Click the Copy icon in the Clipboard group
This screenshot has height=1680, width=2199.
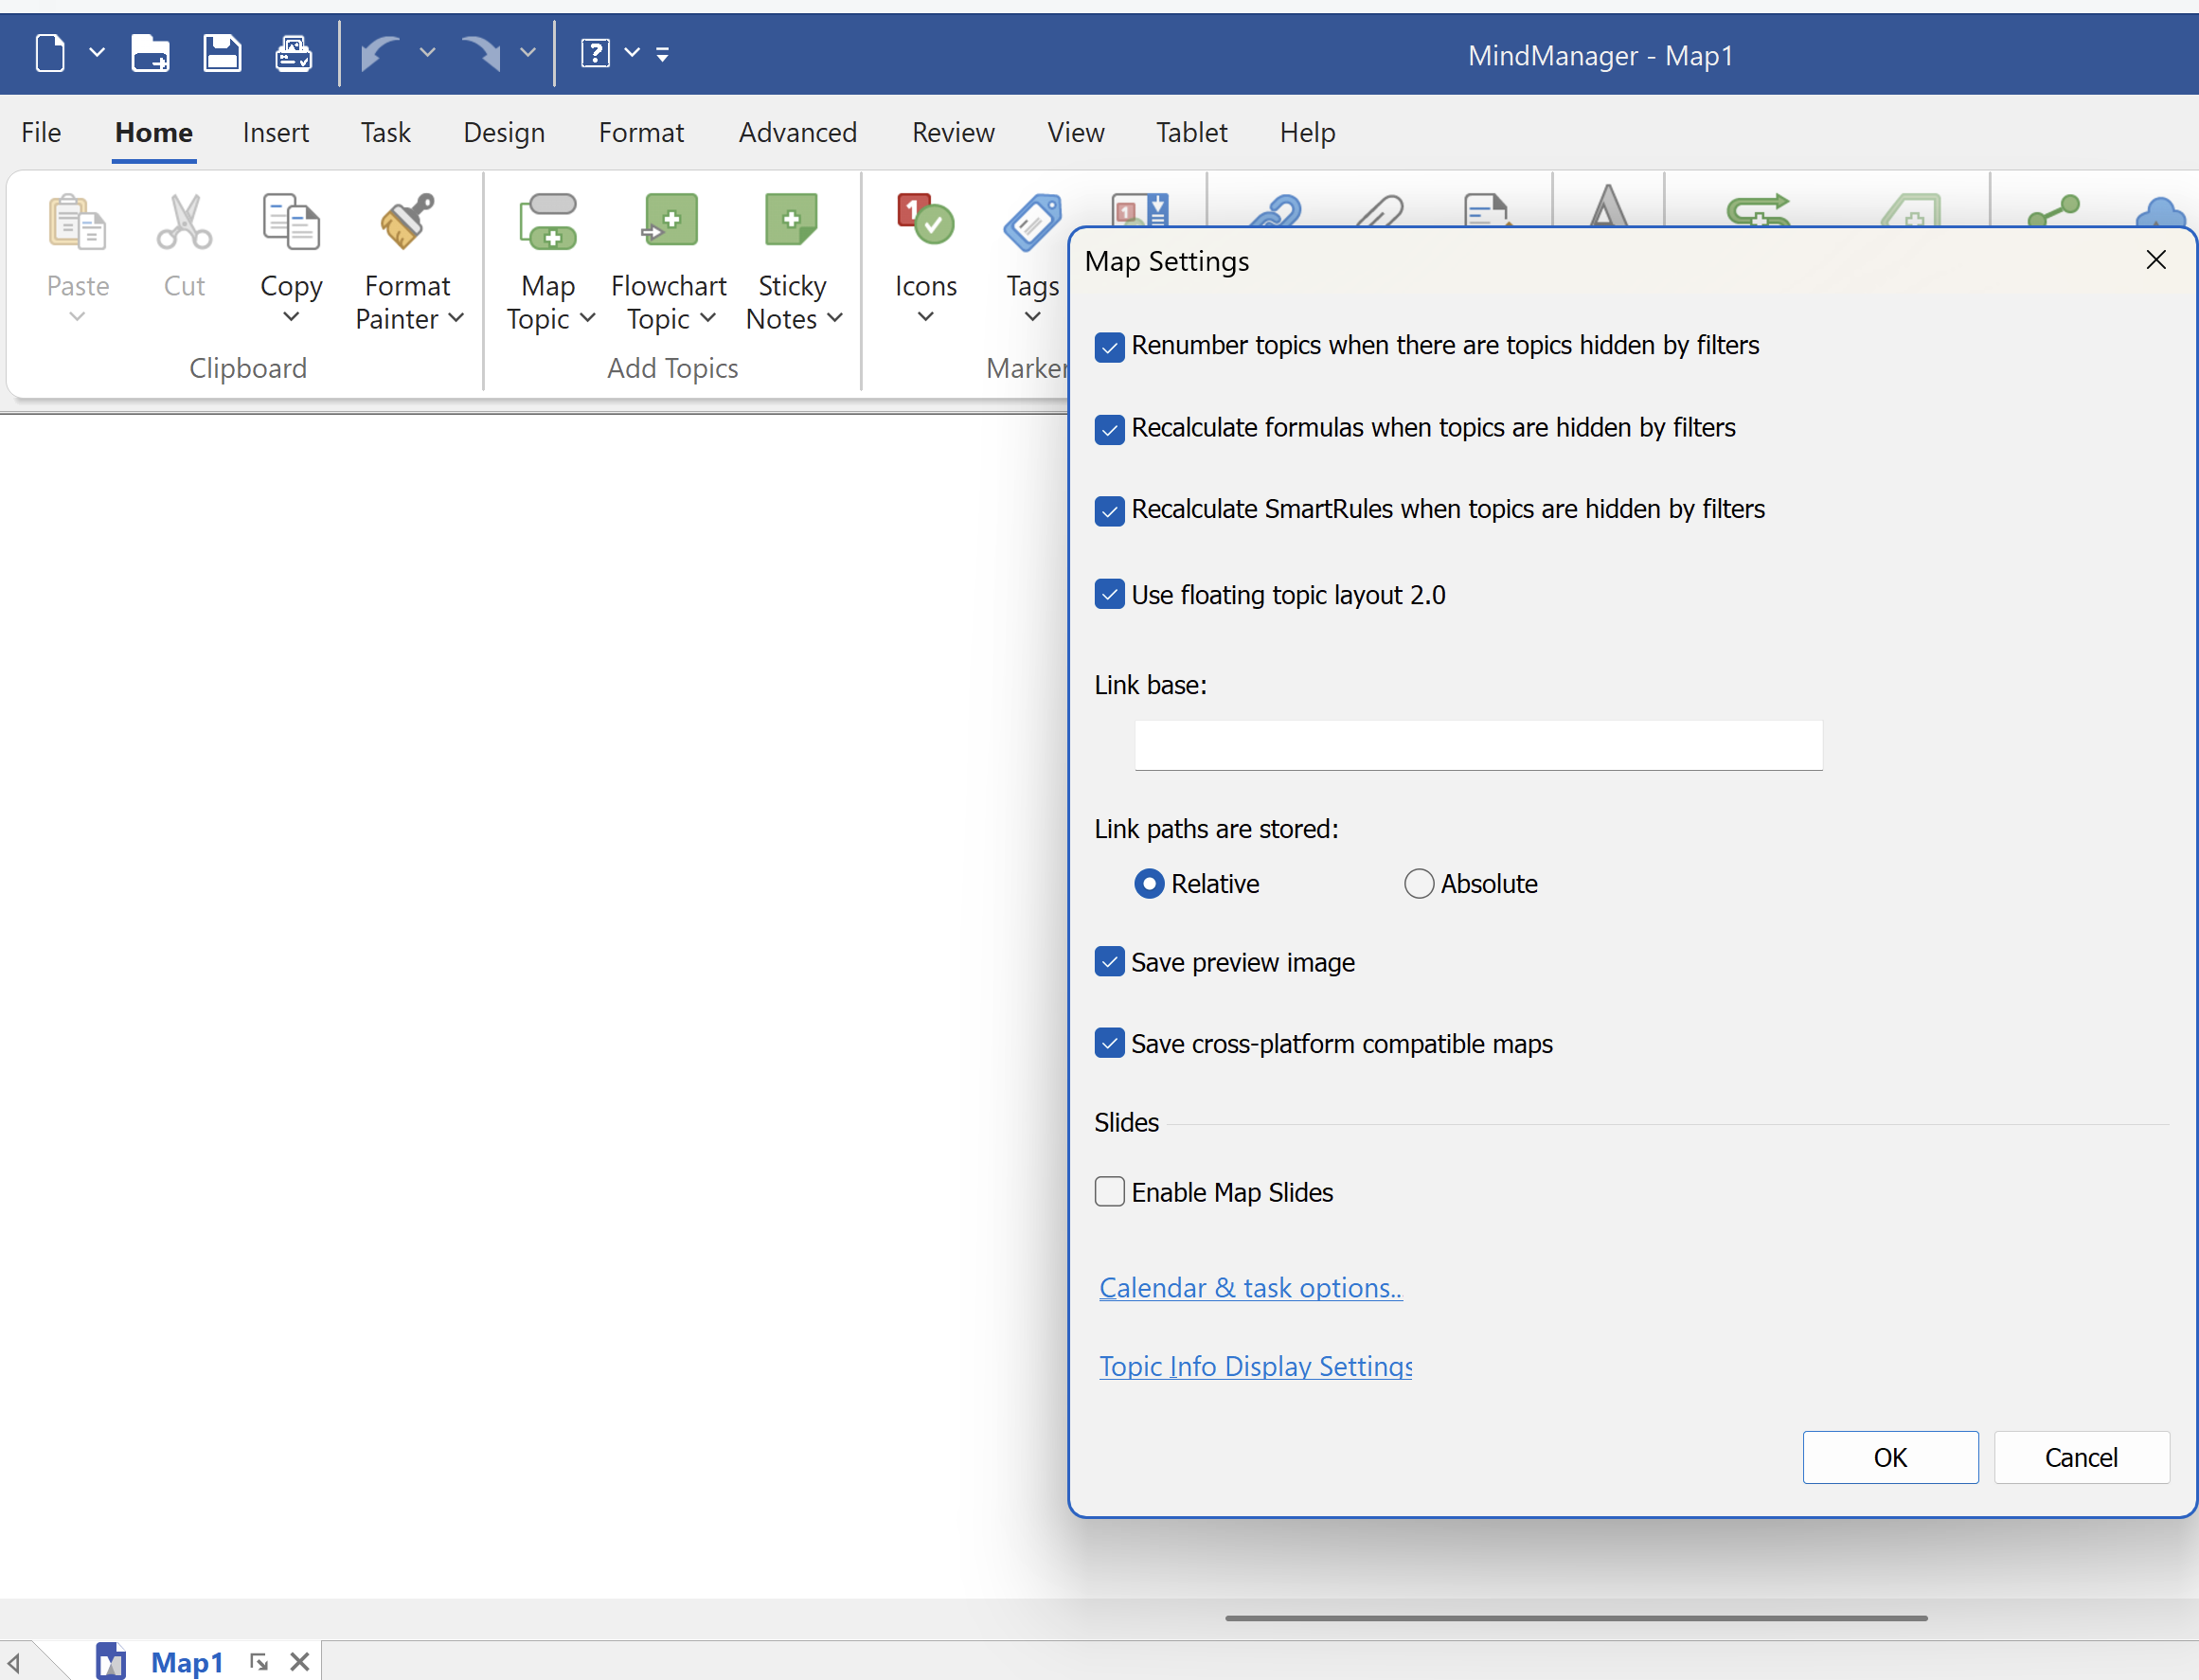[x=291, y=222]
